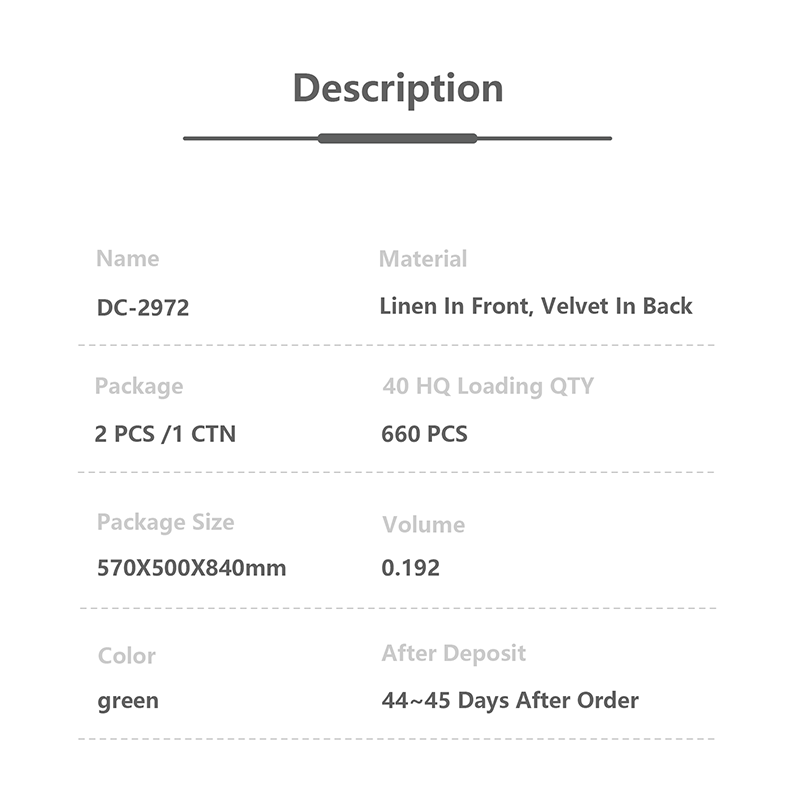This screenshot has width=800, height=797.
Task: Select the Package Size label
Action: [x=166, y=522]
